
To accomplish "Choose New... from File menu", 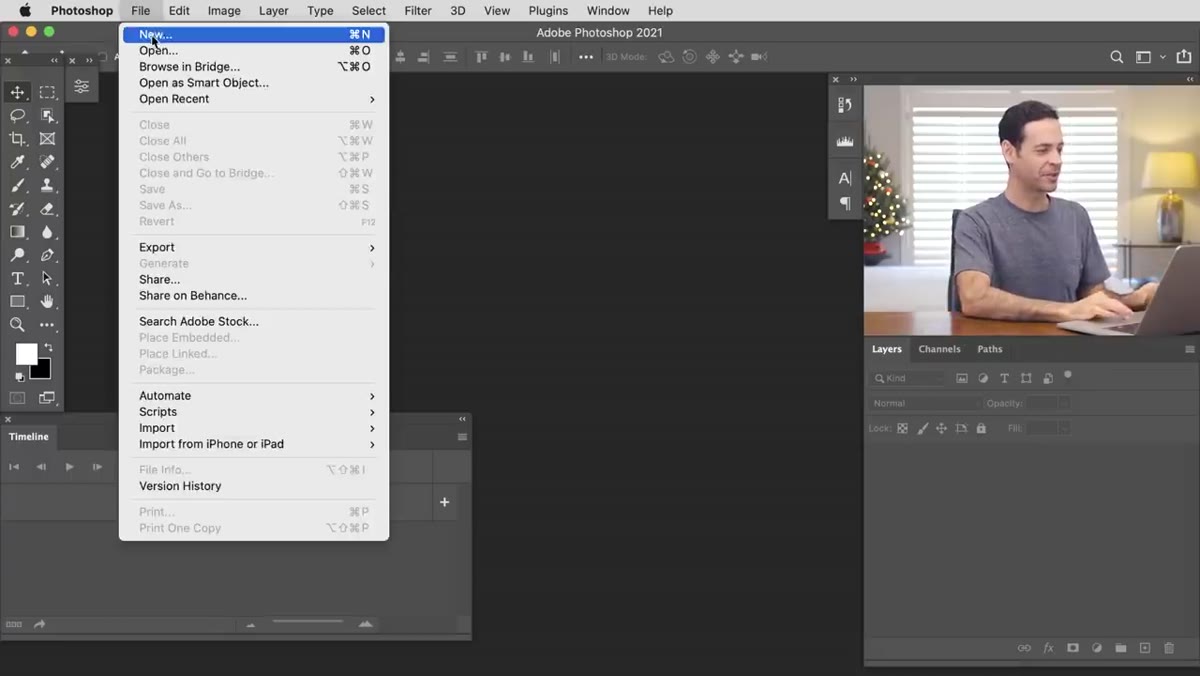I will pos(254,34).
